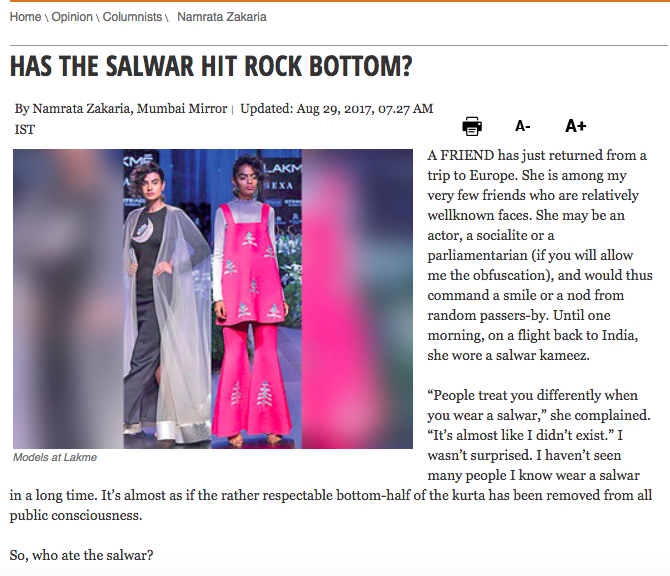Image resolution: width=670 pixels, height=576 pixels.
Task: Click the paragraph starting 'A FRIEND has just returned'
Action: [x=540, y=255]
